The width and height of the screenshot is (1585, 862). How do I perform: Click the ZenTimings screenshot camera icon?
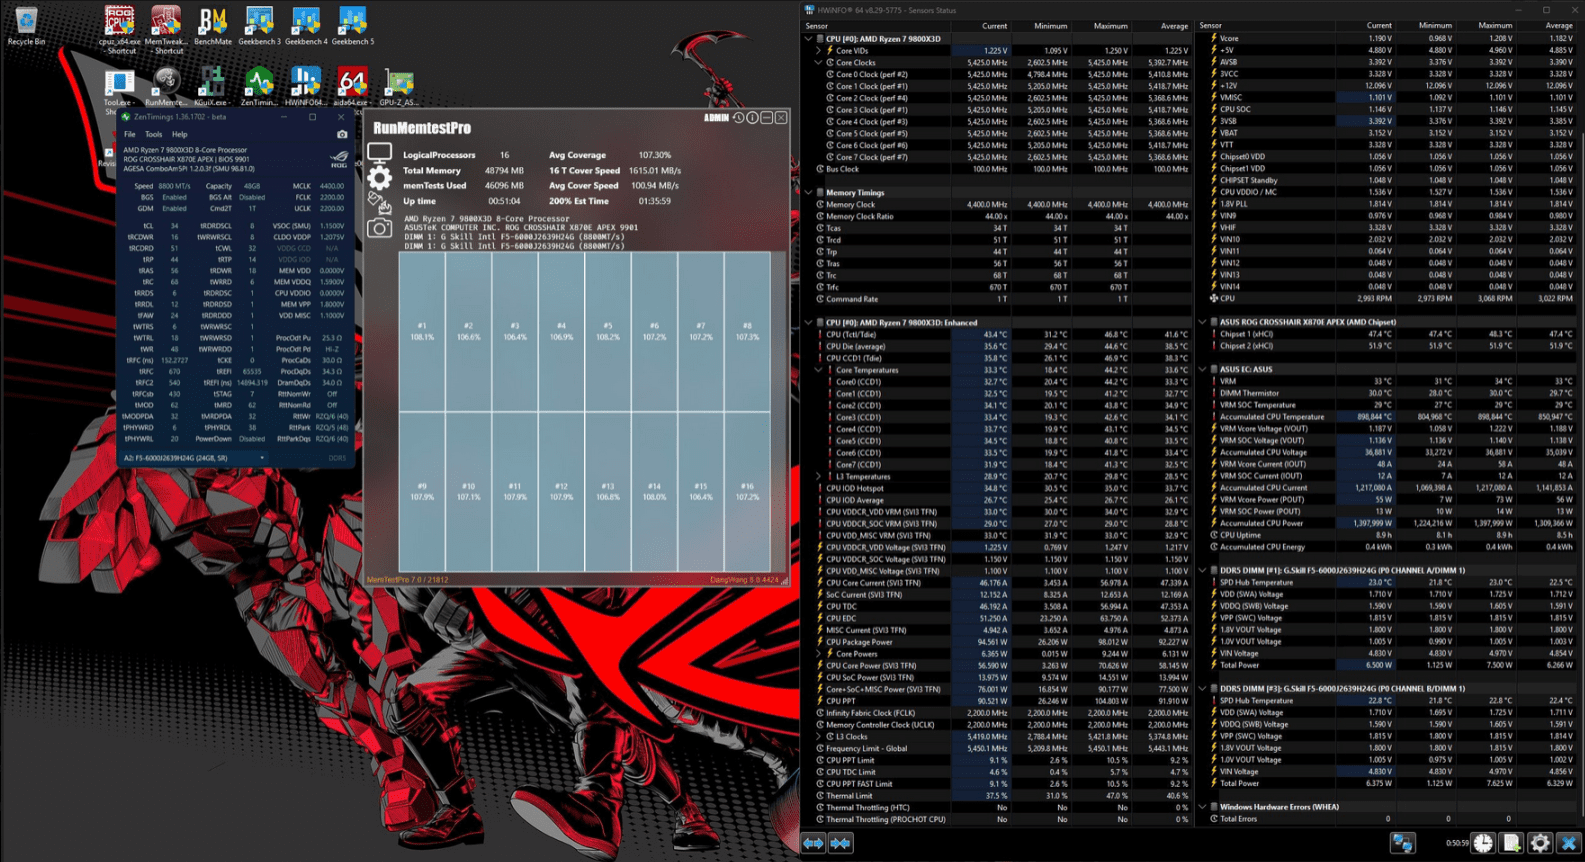(342, 134)
